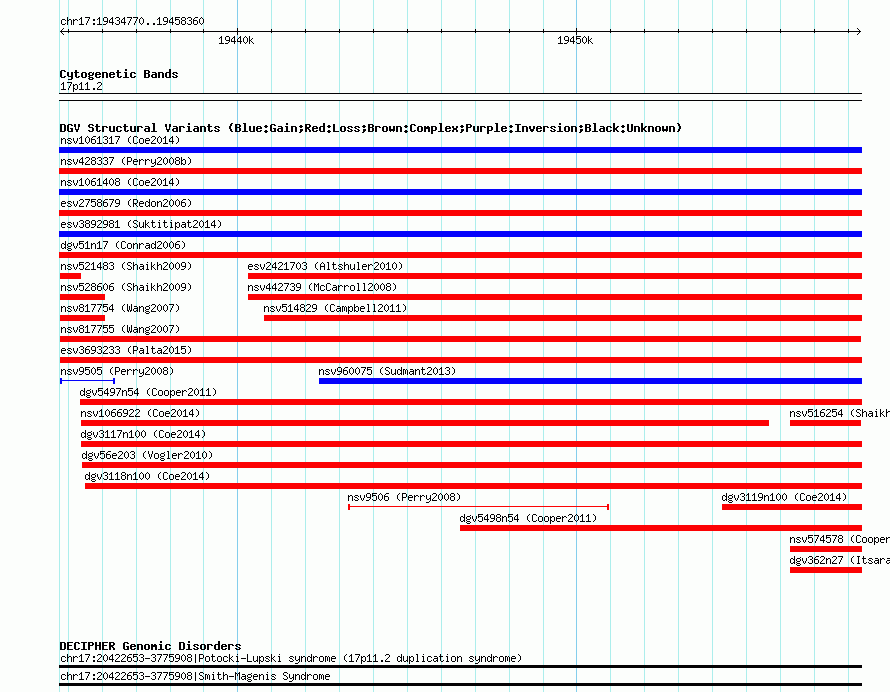Select the Smith-Magenis Syndrome entry
890x692 pixels.
[x=195, y=676]
